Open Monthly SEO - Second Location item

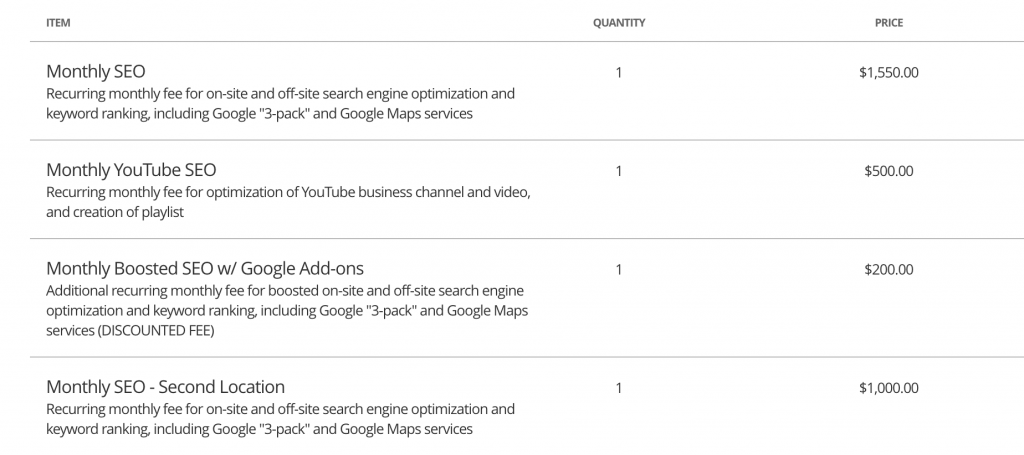165,386
